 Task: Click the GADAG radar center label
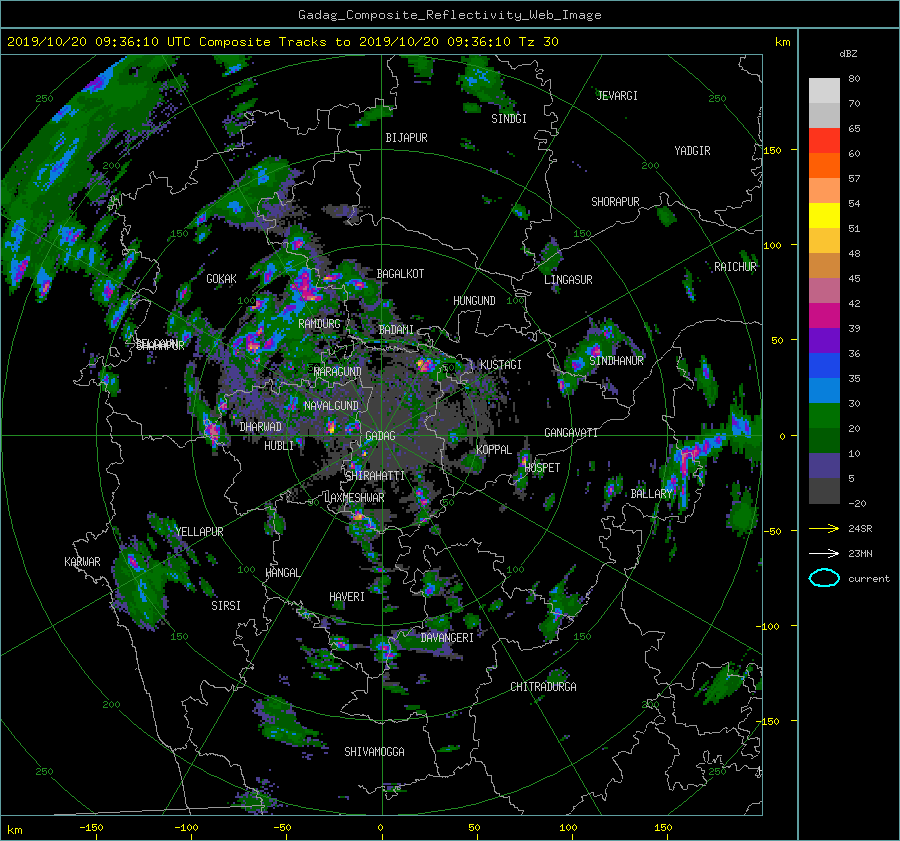tap(380, 436)
